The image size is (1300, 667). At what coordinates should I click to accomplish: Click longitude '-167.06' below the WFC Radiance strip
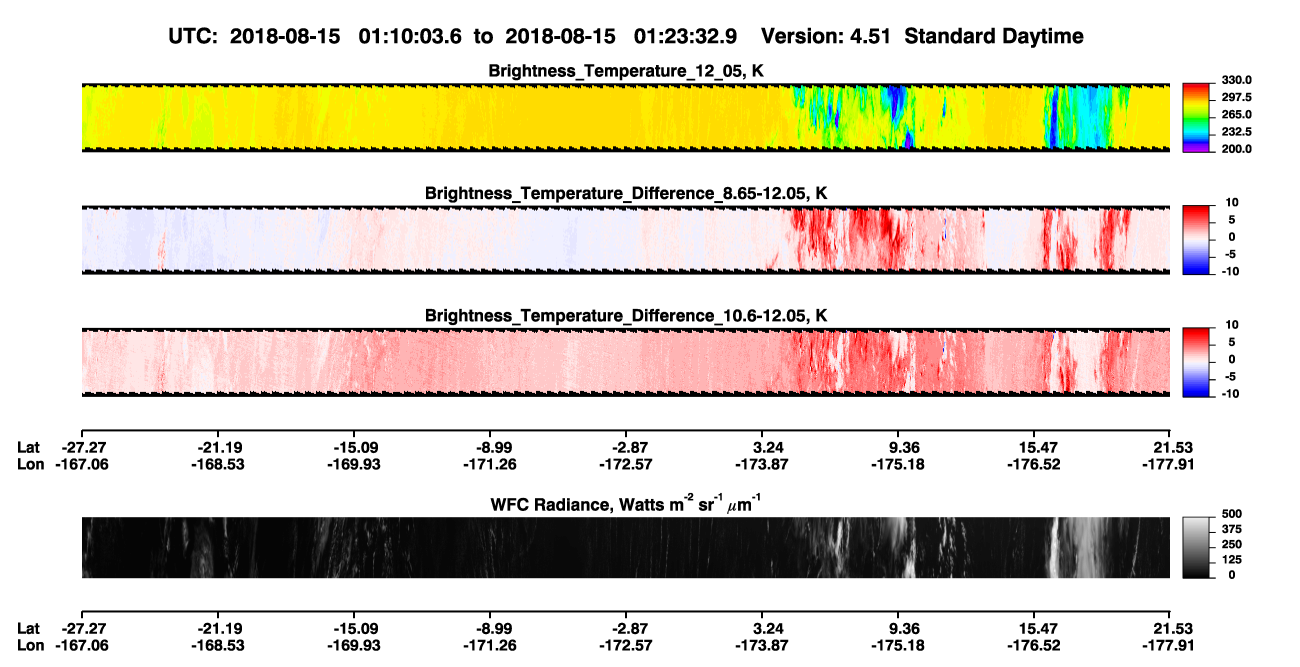82,646
